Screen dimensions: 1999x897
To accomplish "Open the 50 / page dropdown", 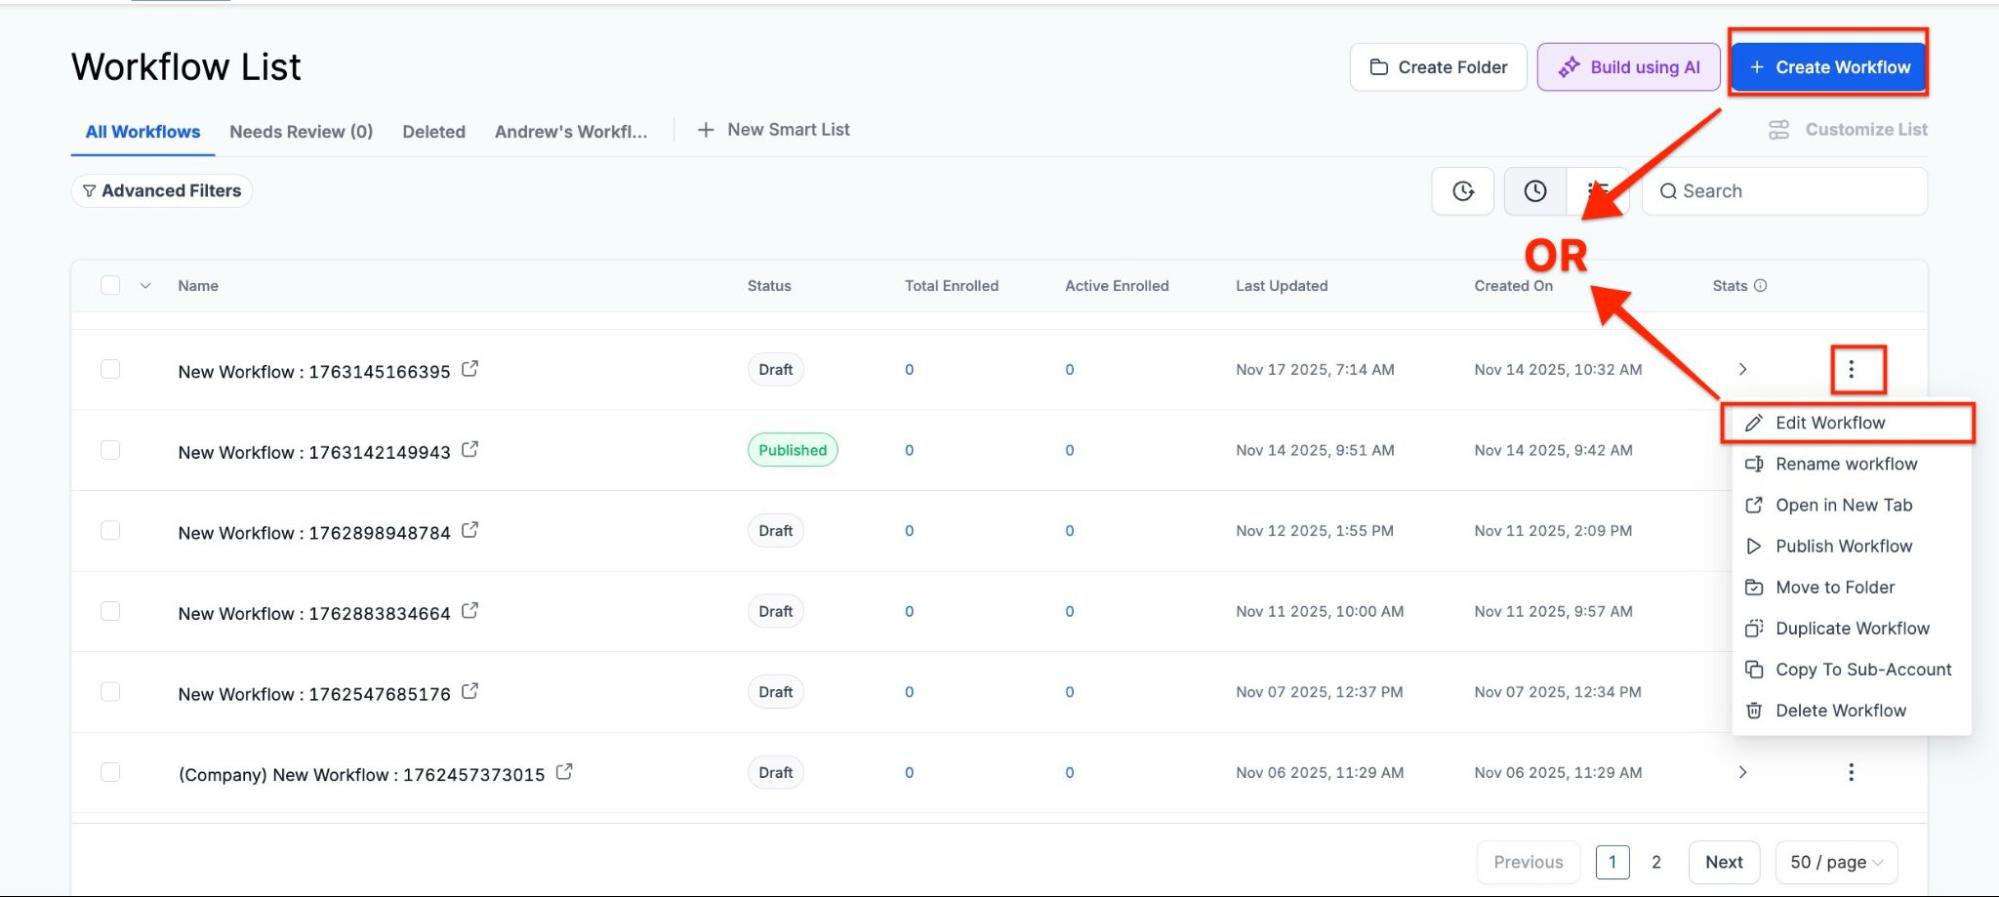I will pyautogui.click(x=1836, y=862).
